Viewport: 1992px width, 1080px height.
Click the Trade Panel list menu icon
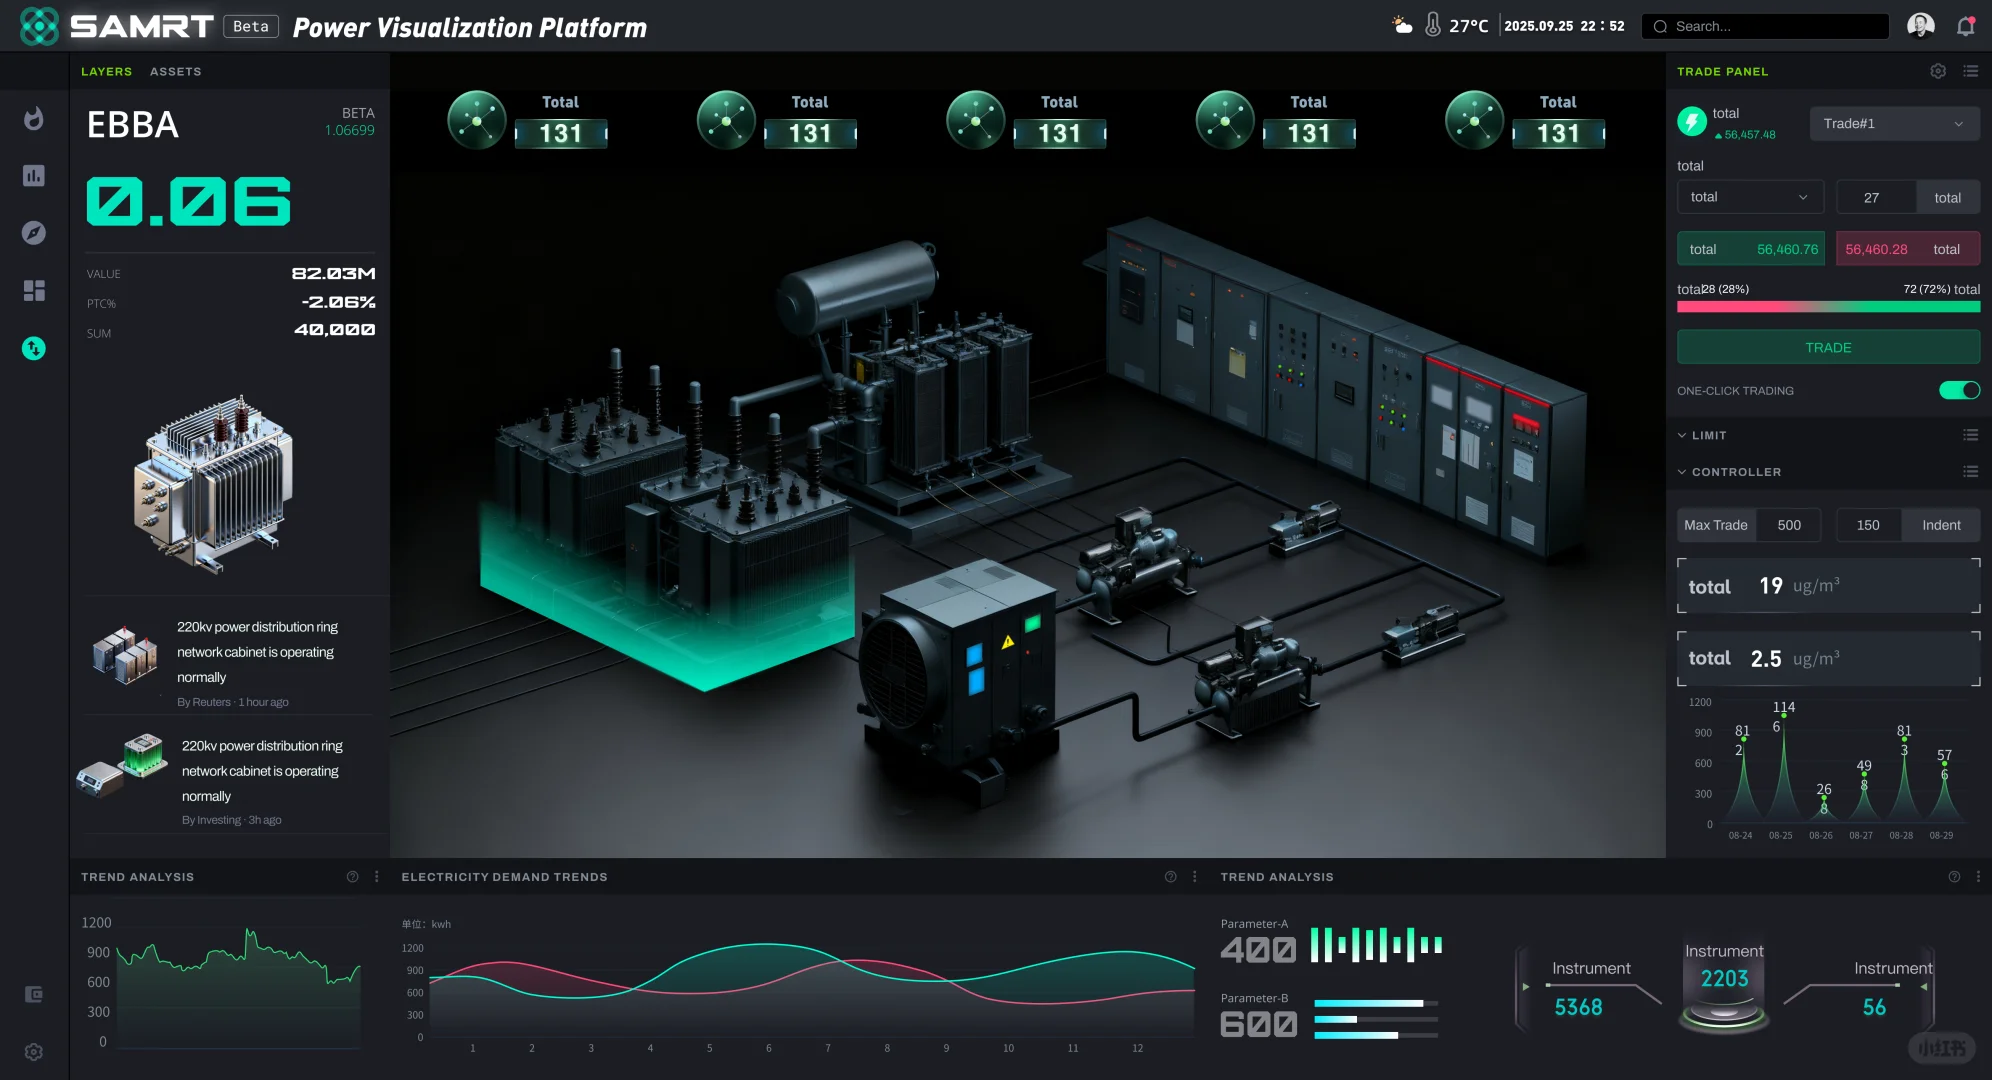coord(1970,71)
